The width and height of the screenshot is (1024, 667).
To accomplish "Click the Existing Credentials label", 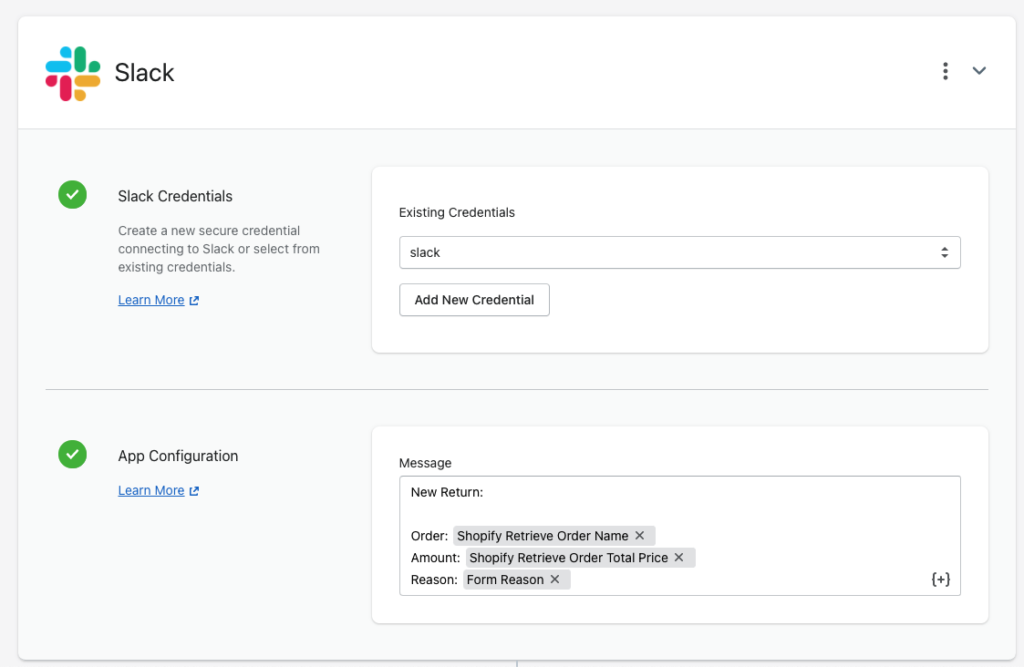I will [456, 212].
